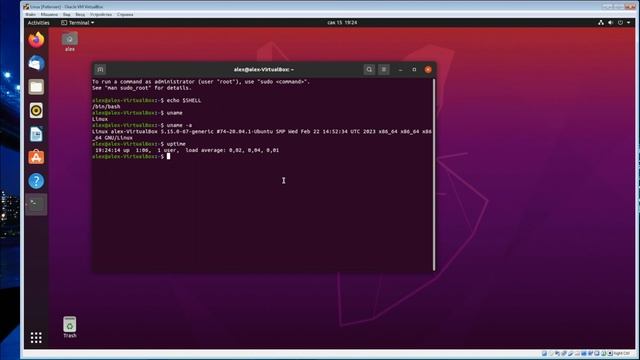Click the 'load average' output line
Viewport: 640px width, 360px height.
187,150
